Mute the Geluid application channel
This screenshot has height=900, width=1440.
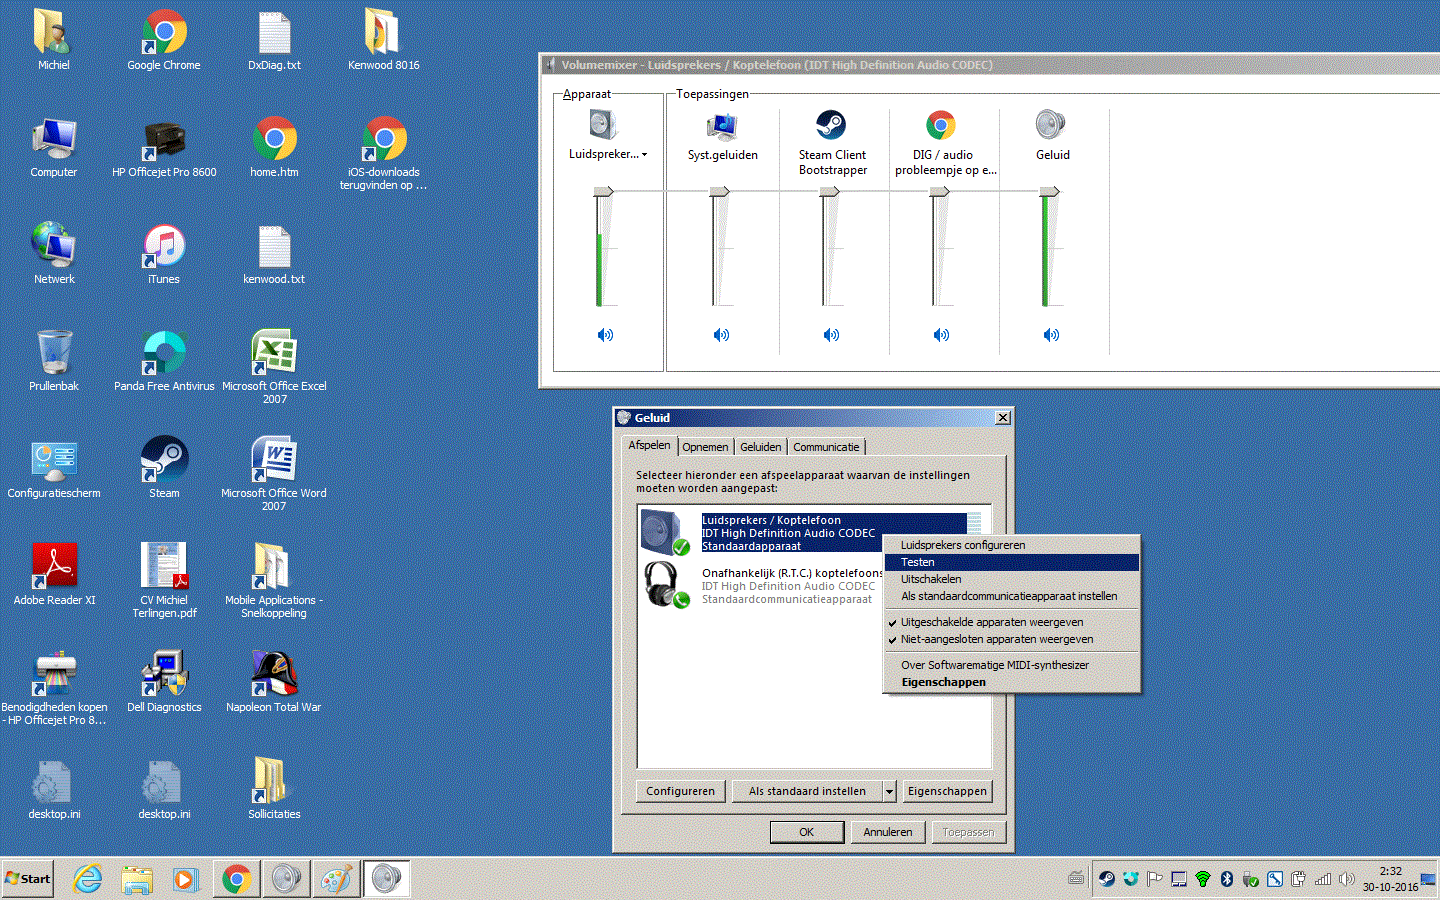[x=1051, y=335]
